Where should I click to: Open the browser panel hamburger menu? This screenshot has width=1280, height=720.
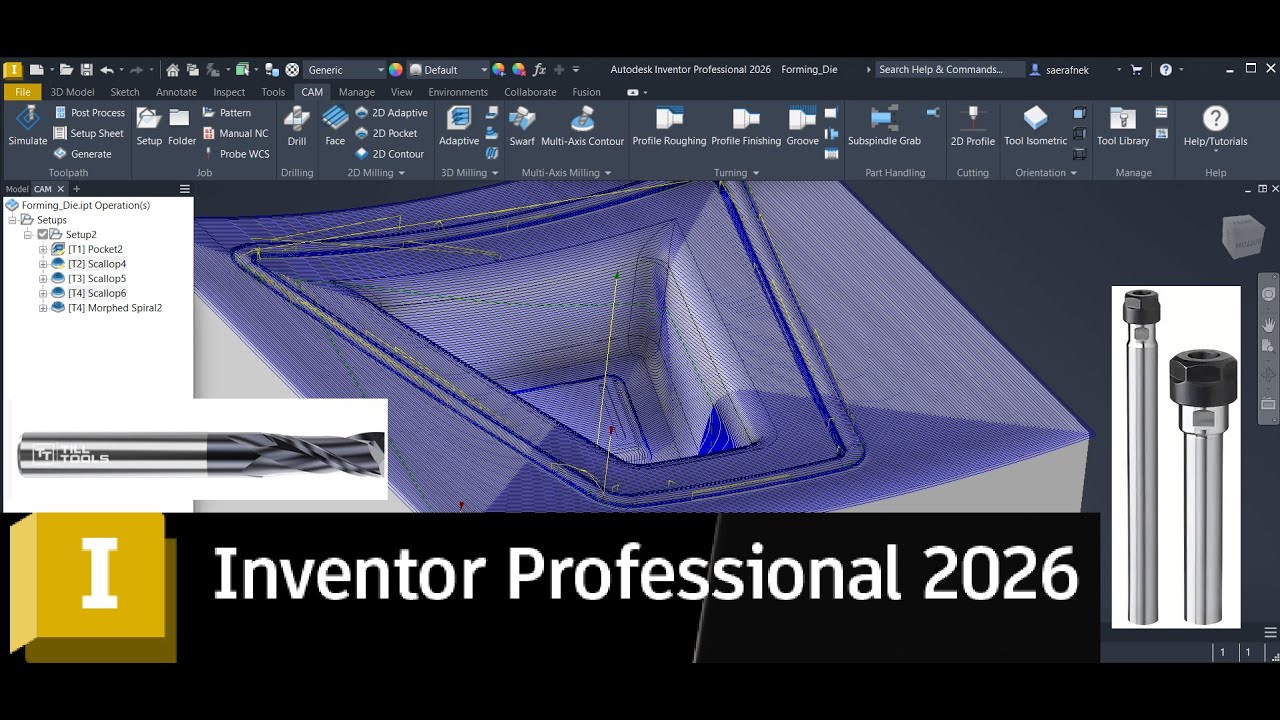pos(184,189)
